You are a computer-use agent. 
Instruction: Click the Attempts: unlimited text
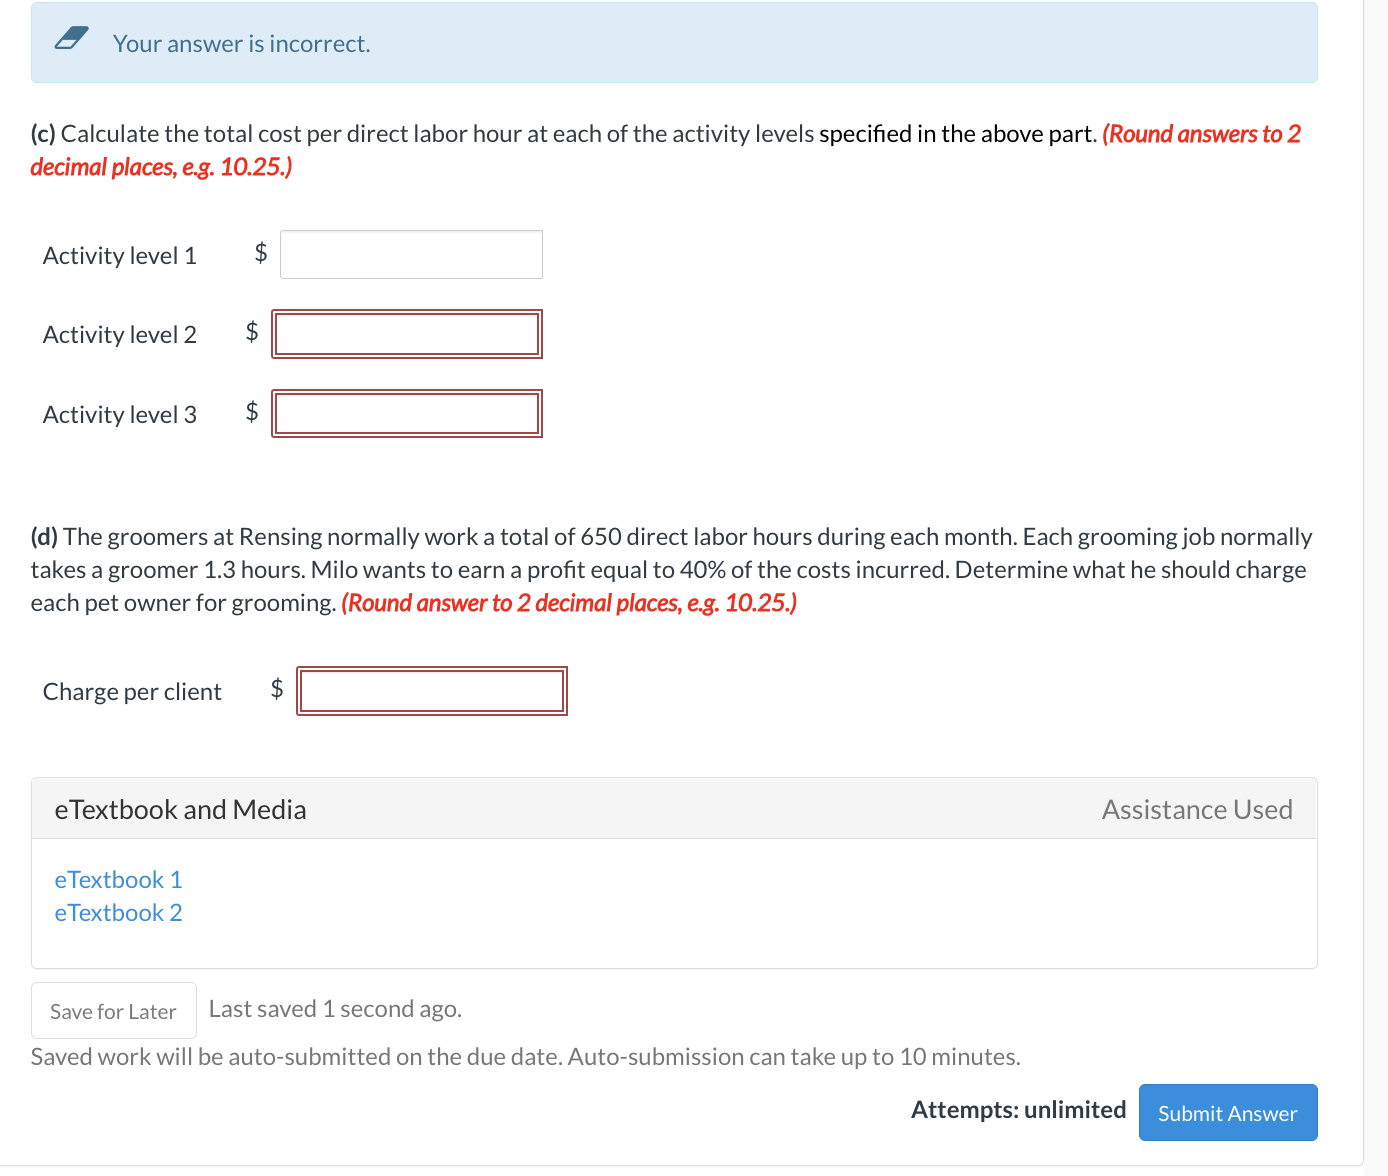(x=1018, y=1109)
